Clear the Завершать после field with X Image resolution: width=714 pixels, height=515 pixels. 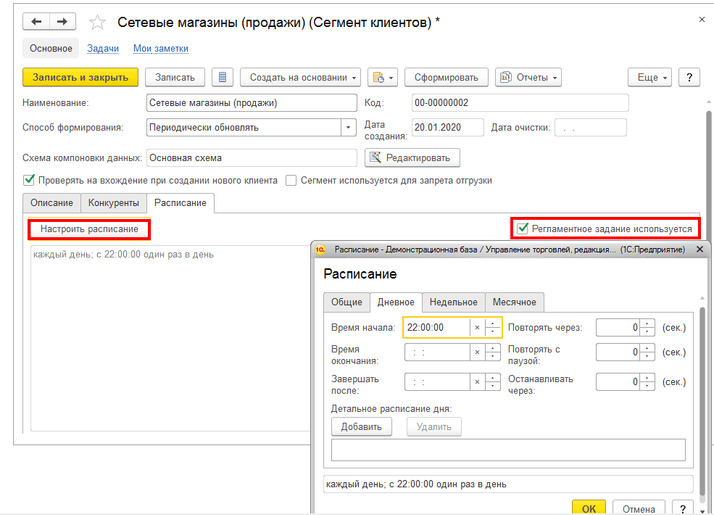[477, 382]
